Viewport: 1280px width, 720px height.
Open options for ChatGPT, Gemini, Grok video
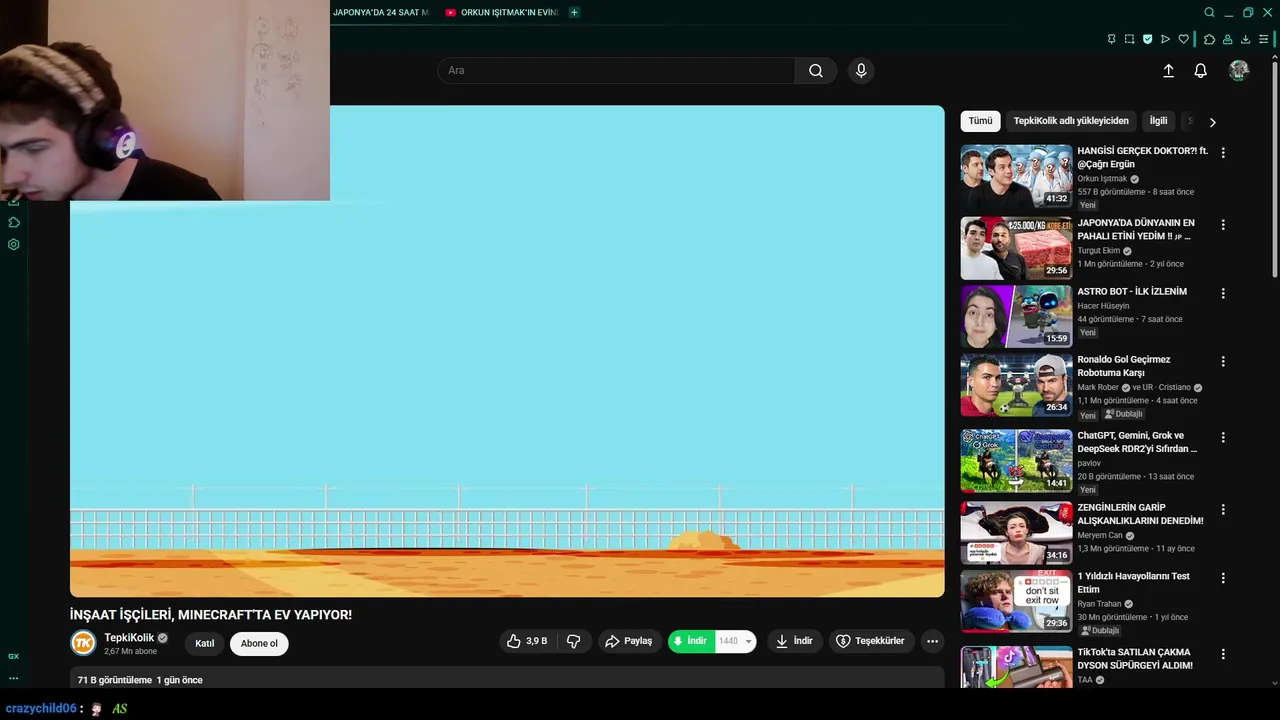1222,438
